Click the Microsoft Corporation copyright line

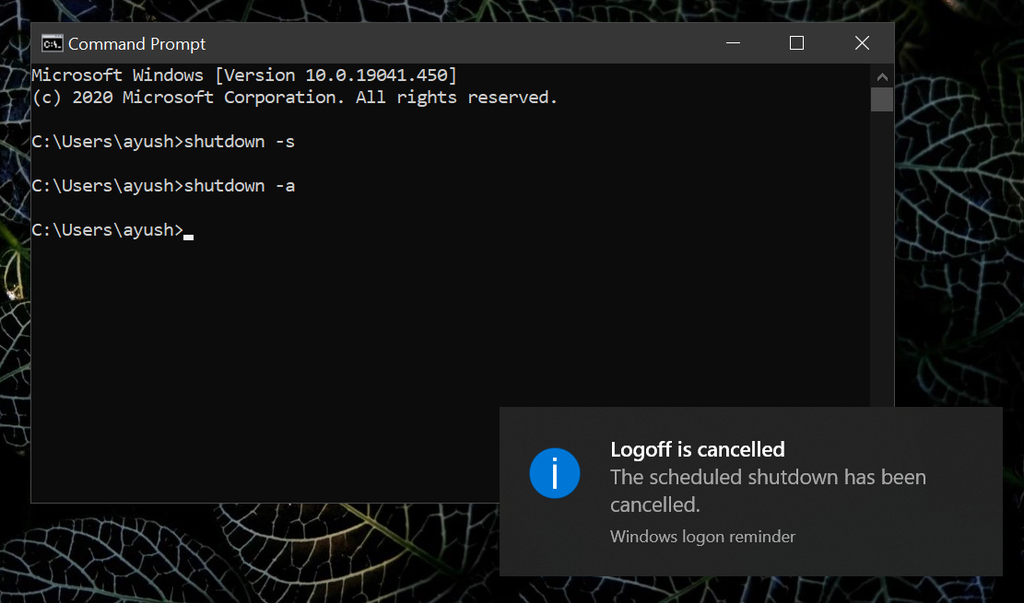295,97
